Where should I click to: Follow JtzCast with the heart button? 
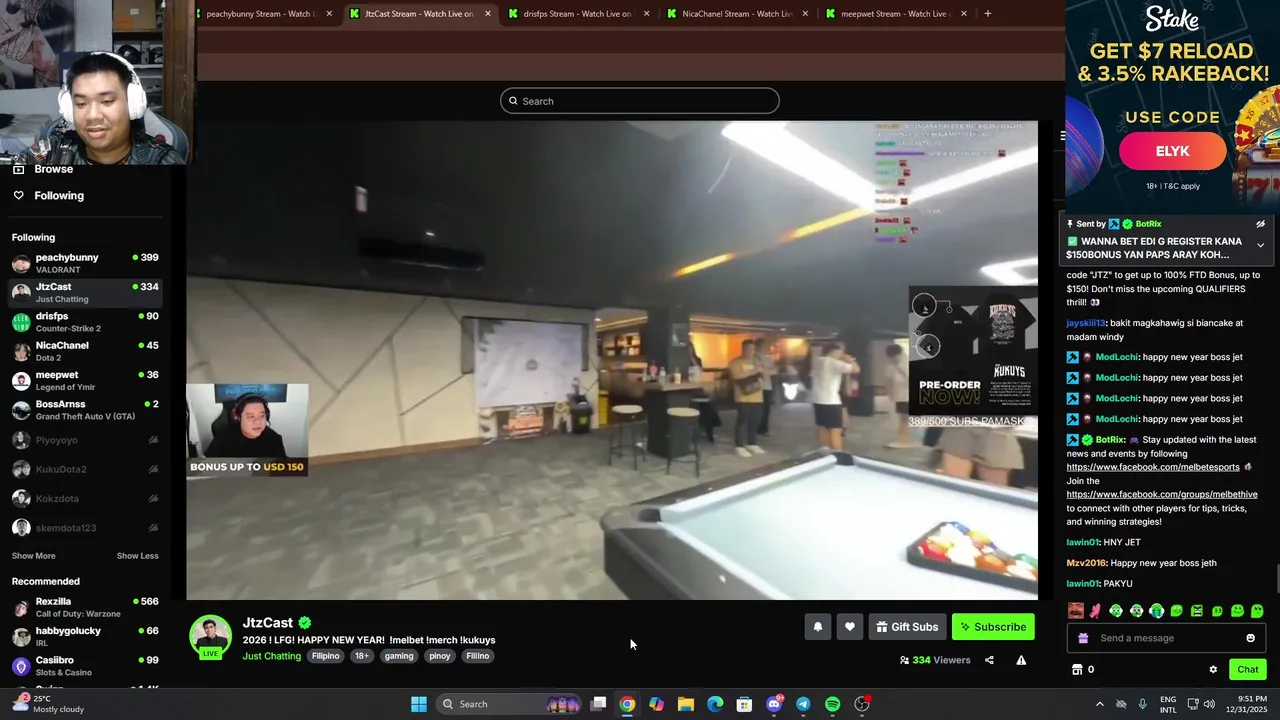pos(849,627)
